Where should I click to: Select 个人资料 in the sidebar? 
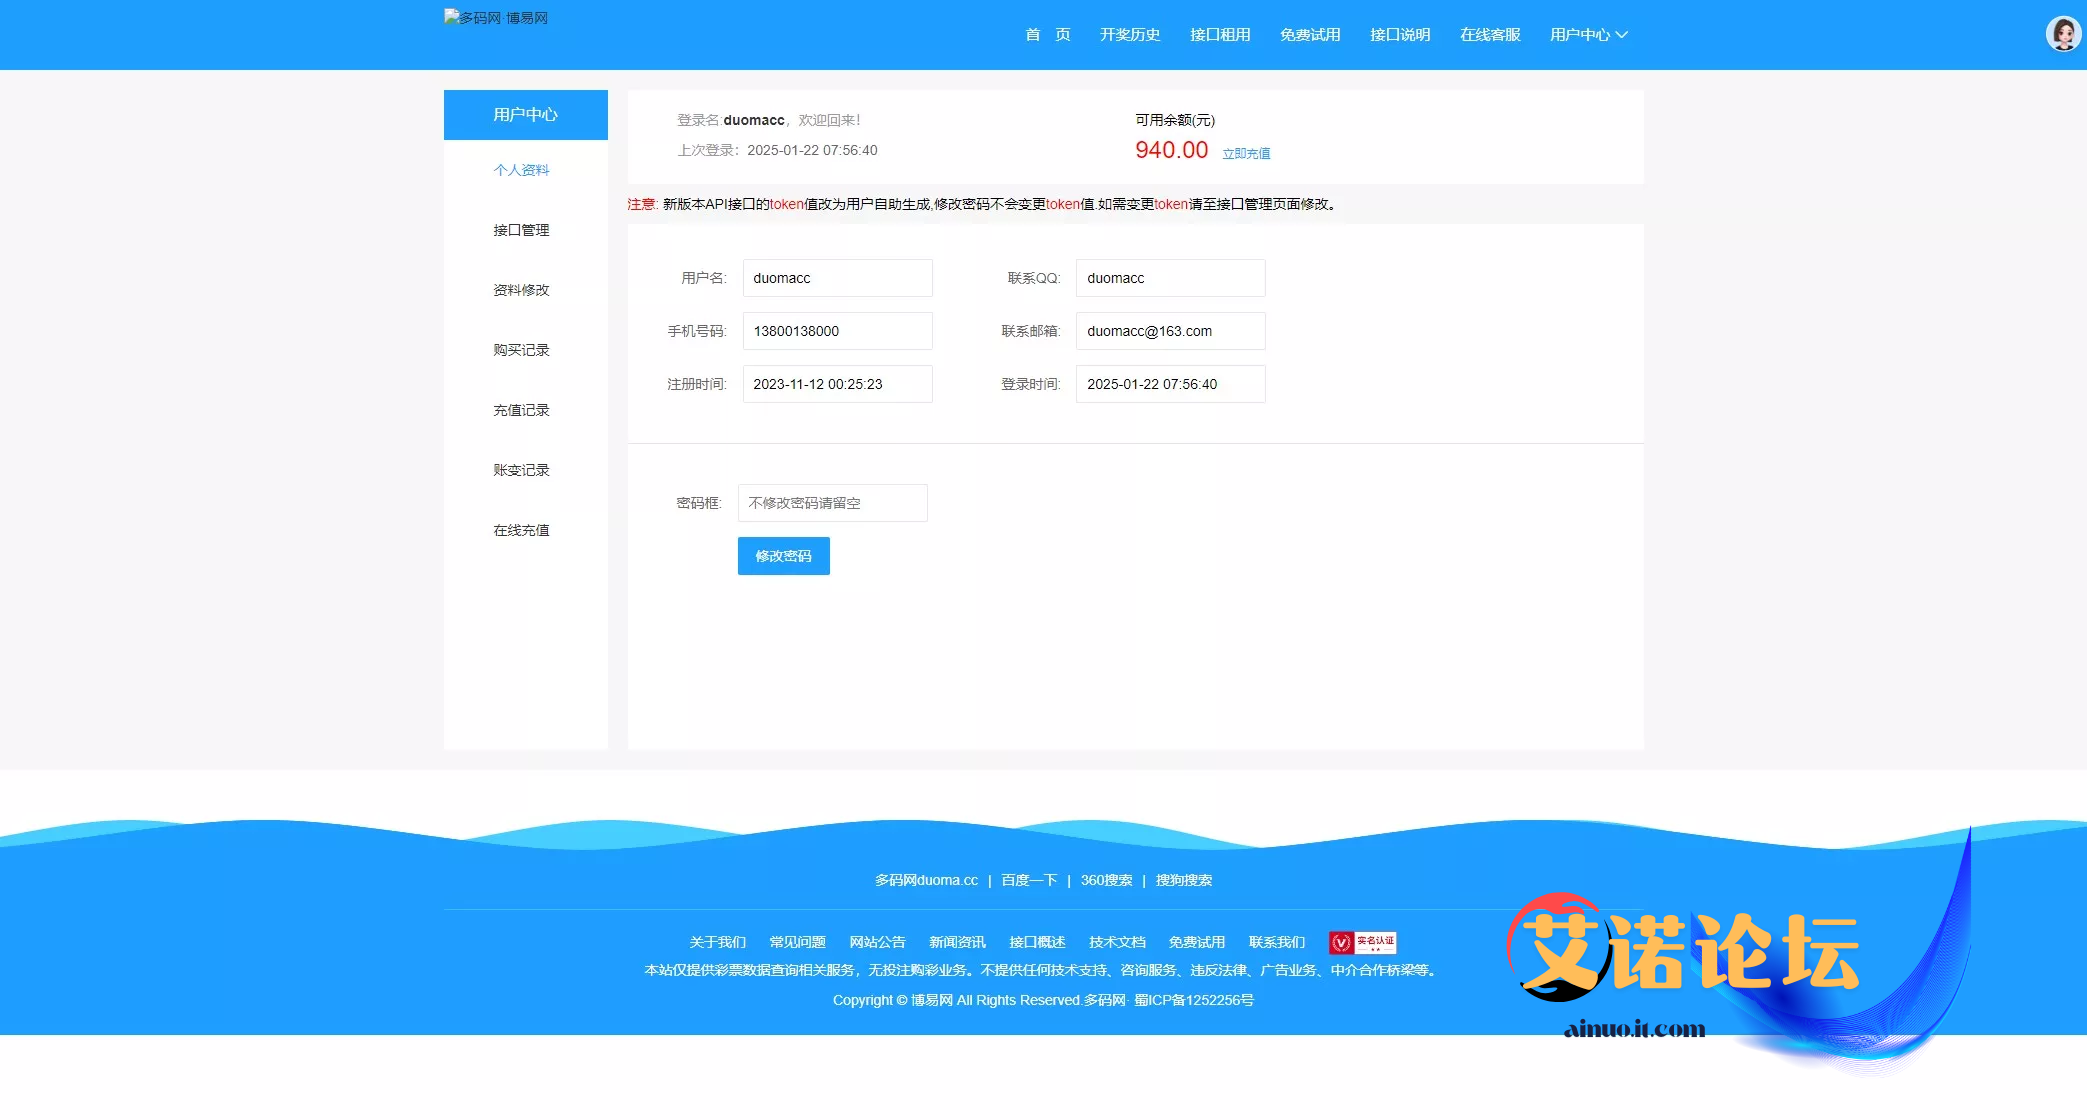[x=521, y=170]
